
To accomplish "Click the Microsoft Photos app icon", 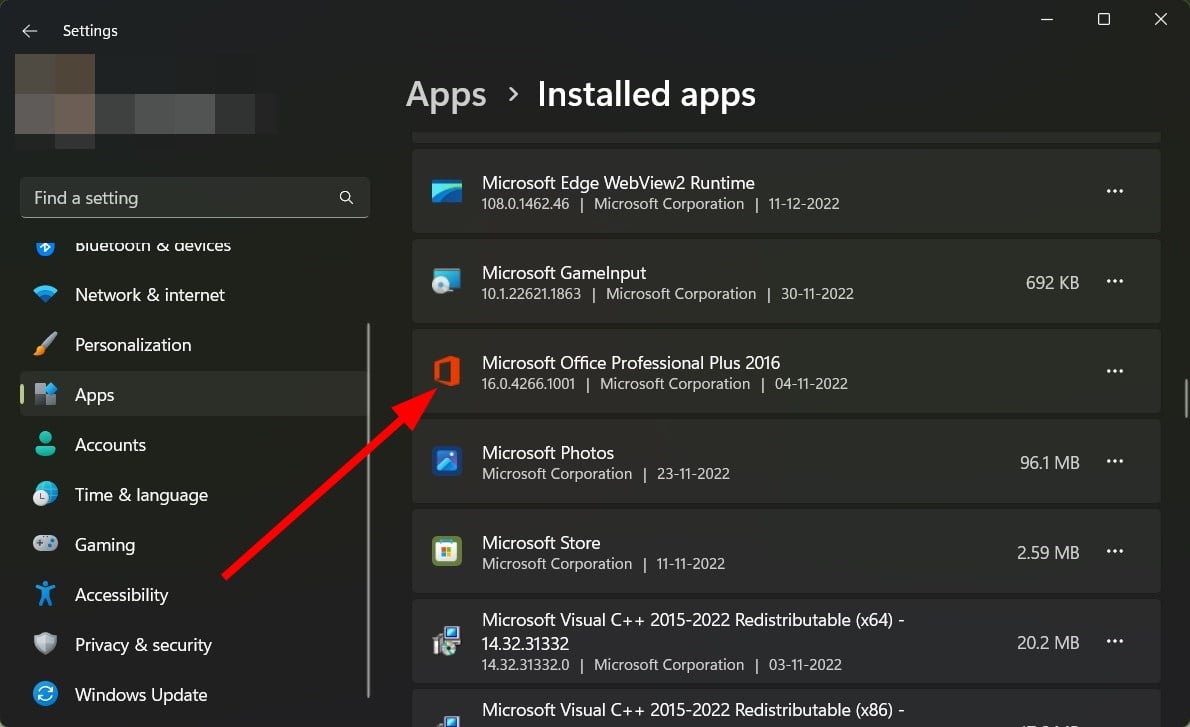I will coord(446,462).
